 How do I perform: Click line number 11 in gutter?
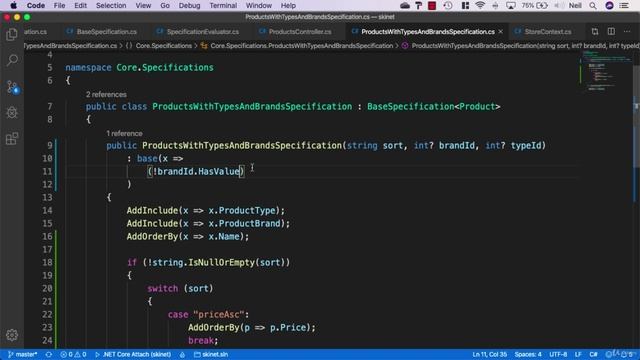[x=47, y=171]
